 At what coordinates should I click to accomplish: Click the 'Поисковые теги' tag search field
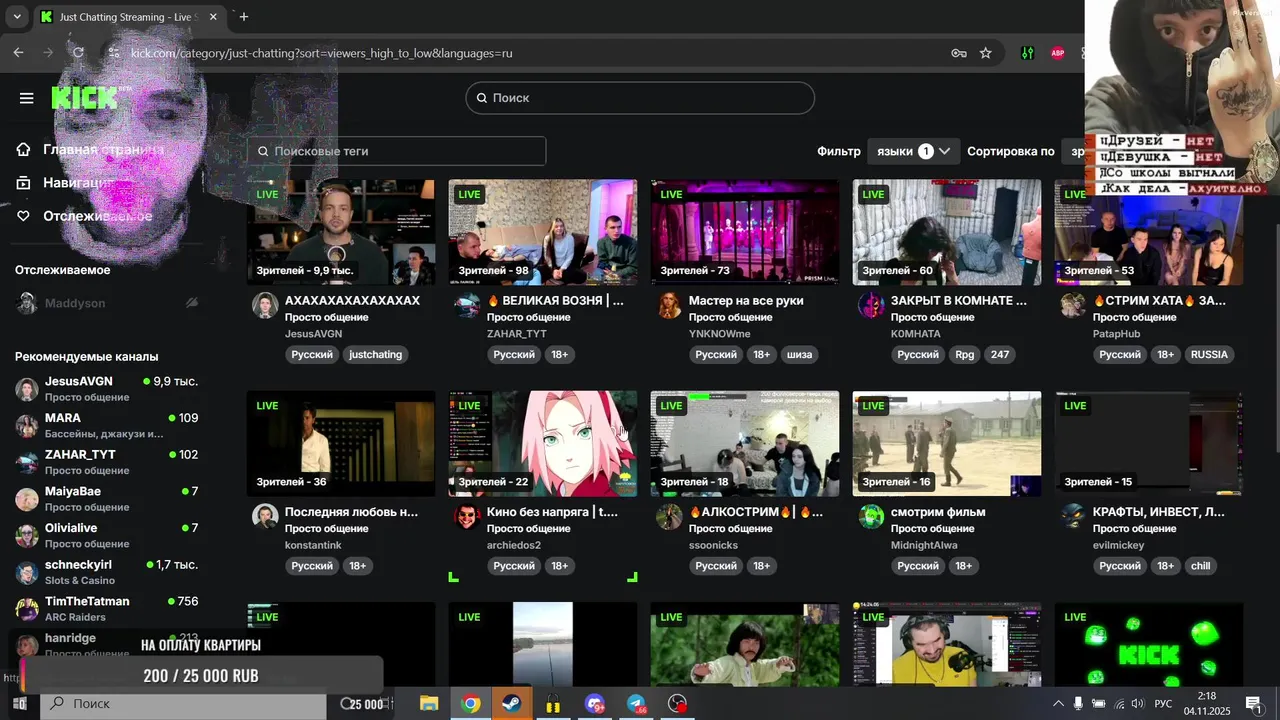397,151
